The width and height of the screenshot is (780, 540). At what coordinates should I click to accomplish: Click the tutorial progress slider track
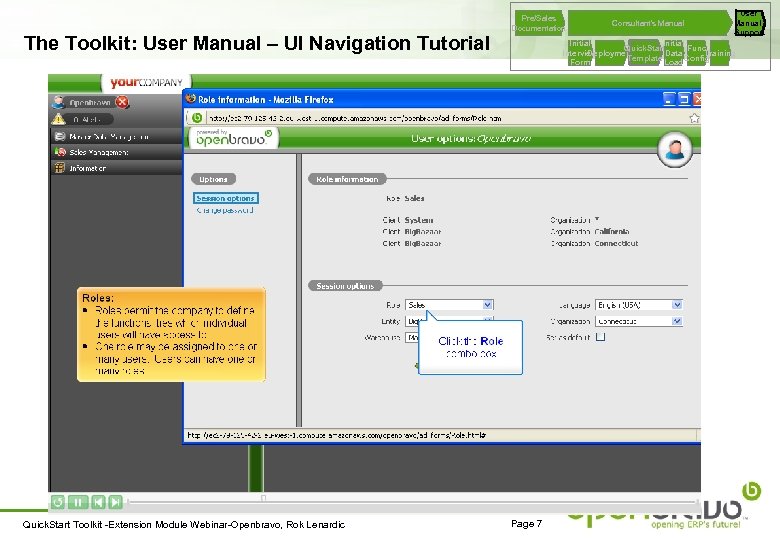[x=413, y=500]
